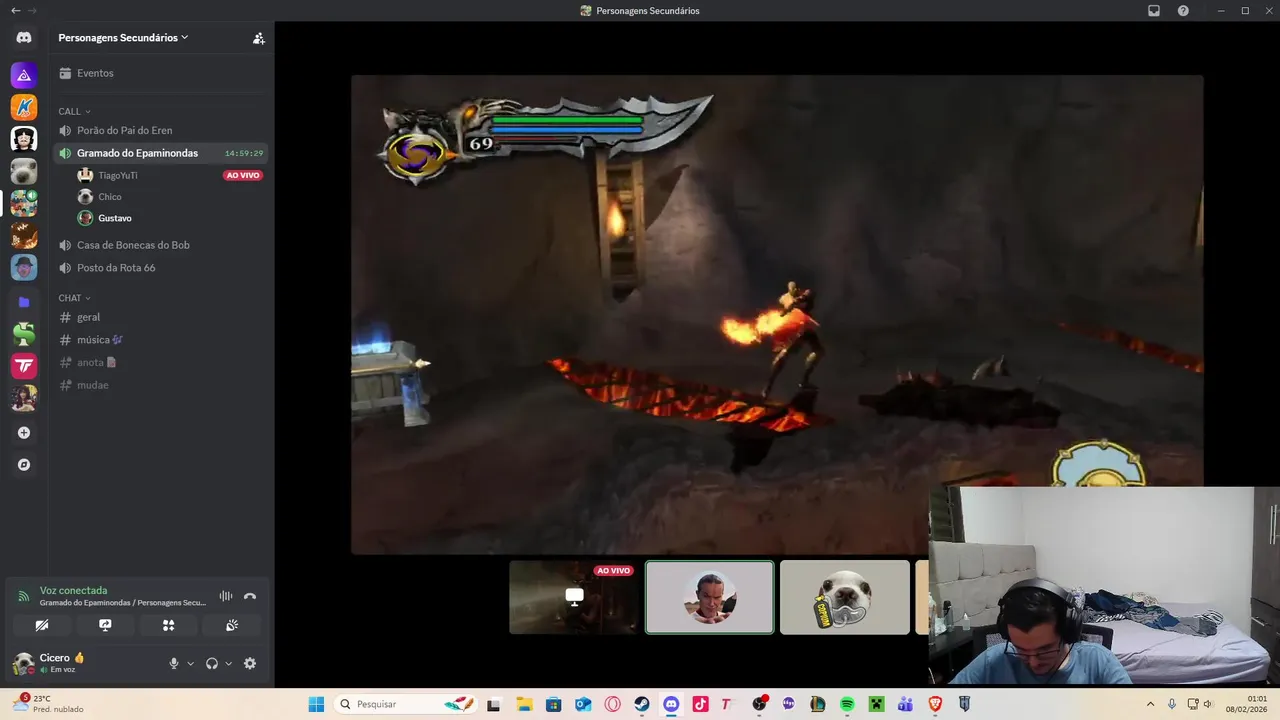Open Minecraft creeper icon from the taskbar

point(876,704)
